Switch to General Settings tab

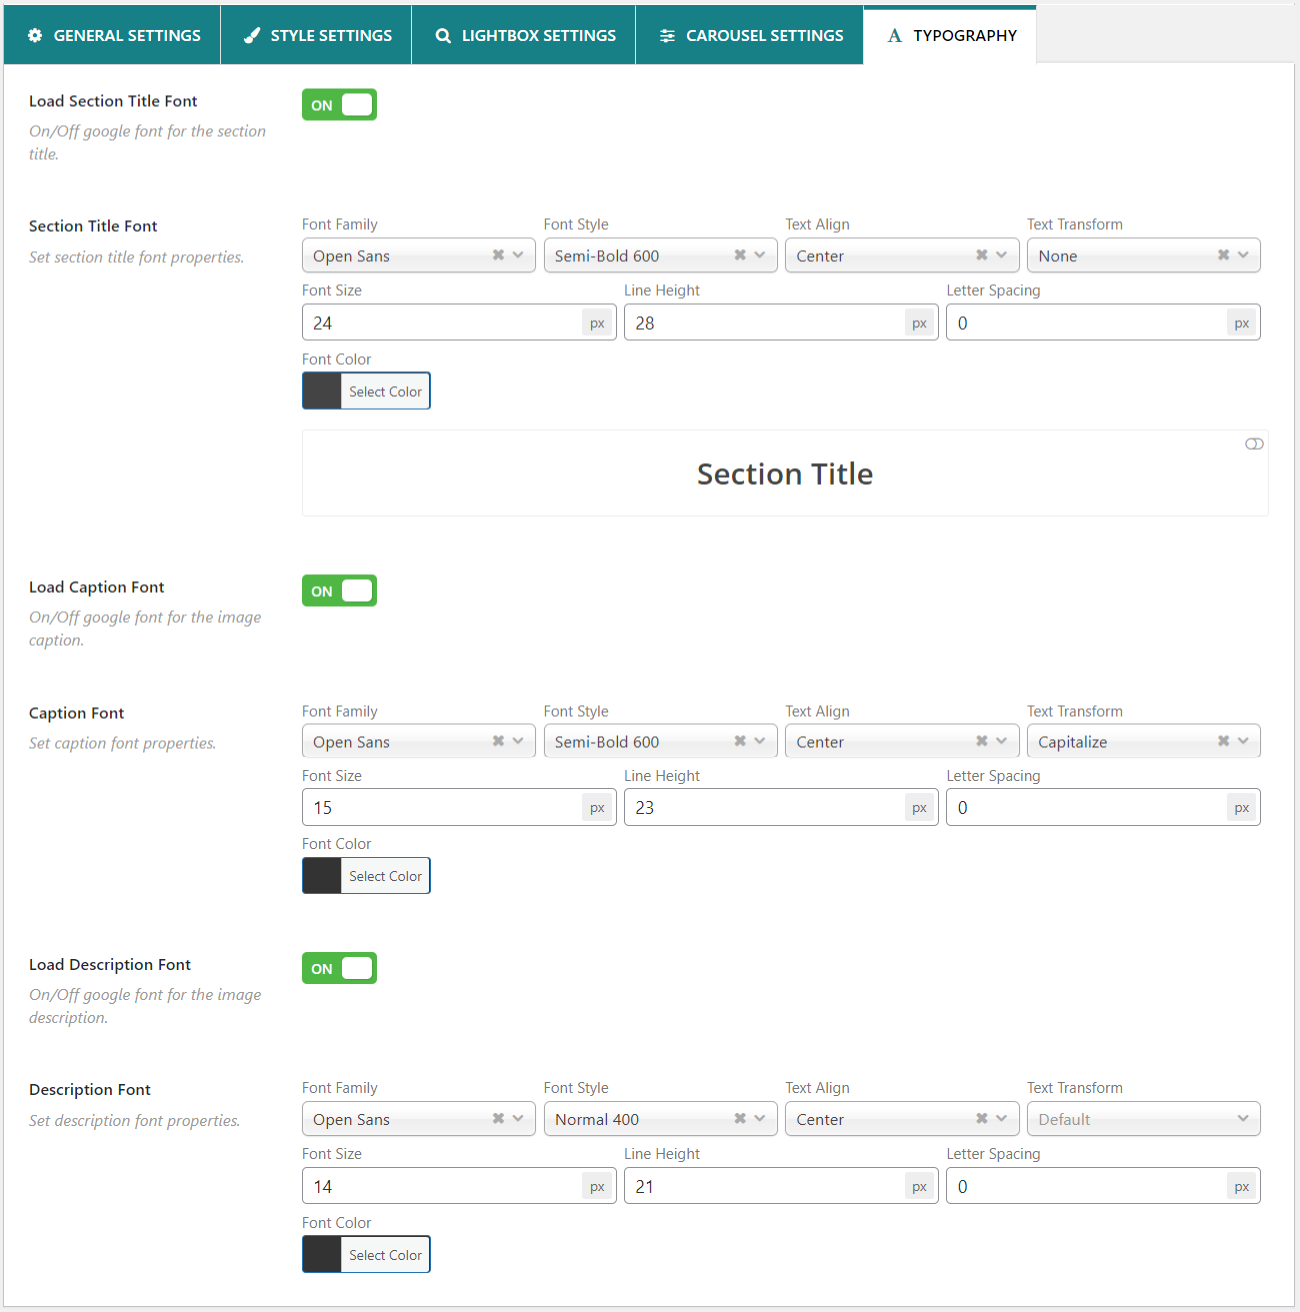[113, 35]
